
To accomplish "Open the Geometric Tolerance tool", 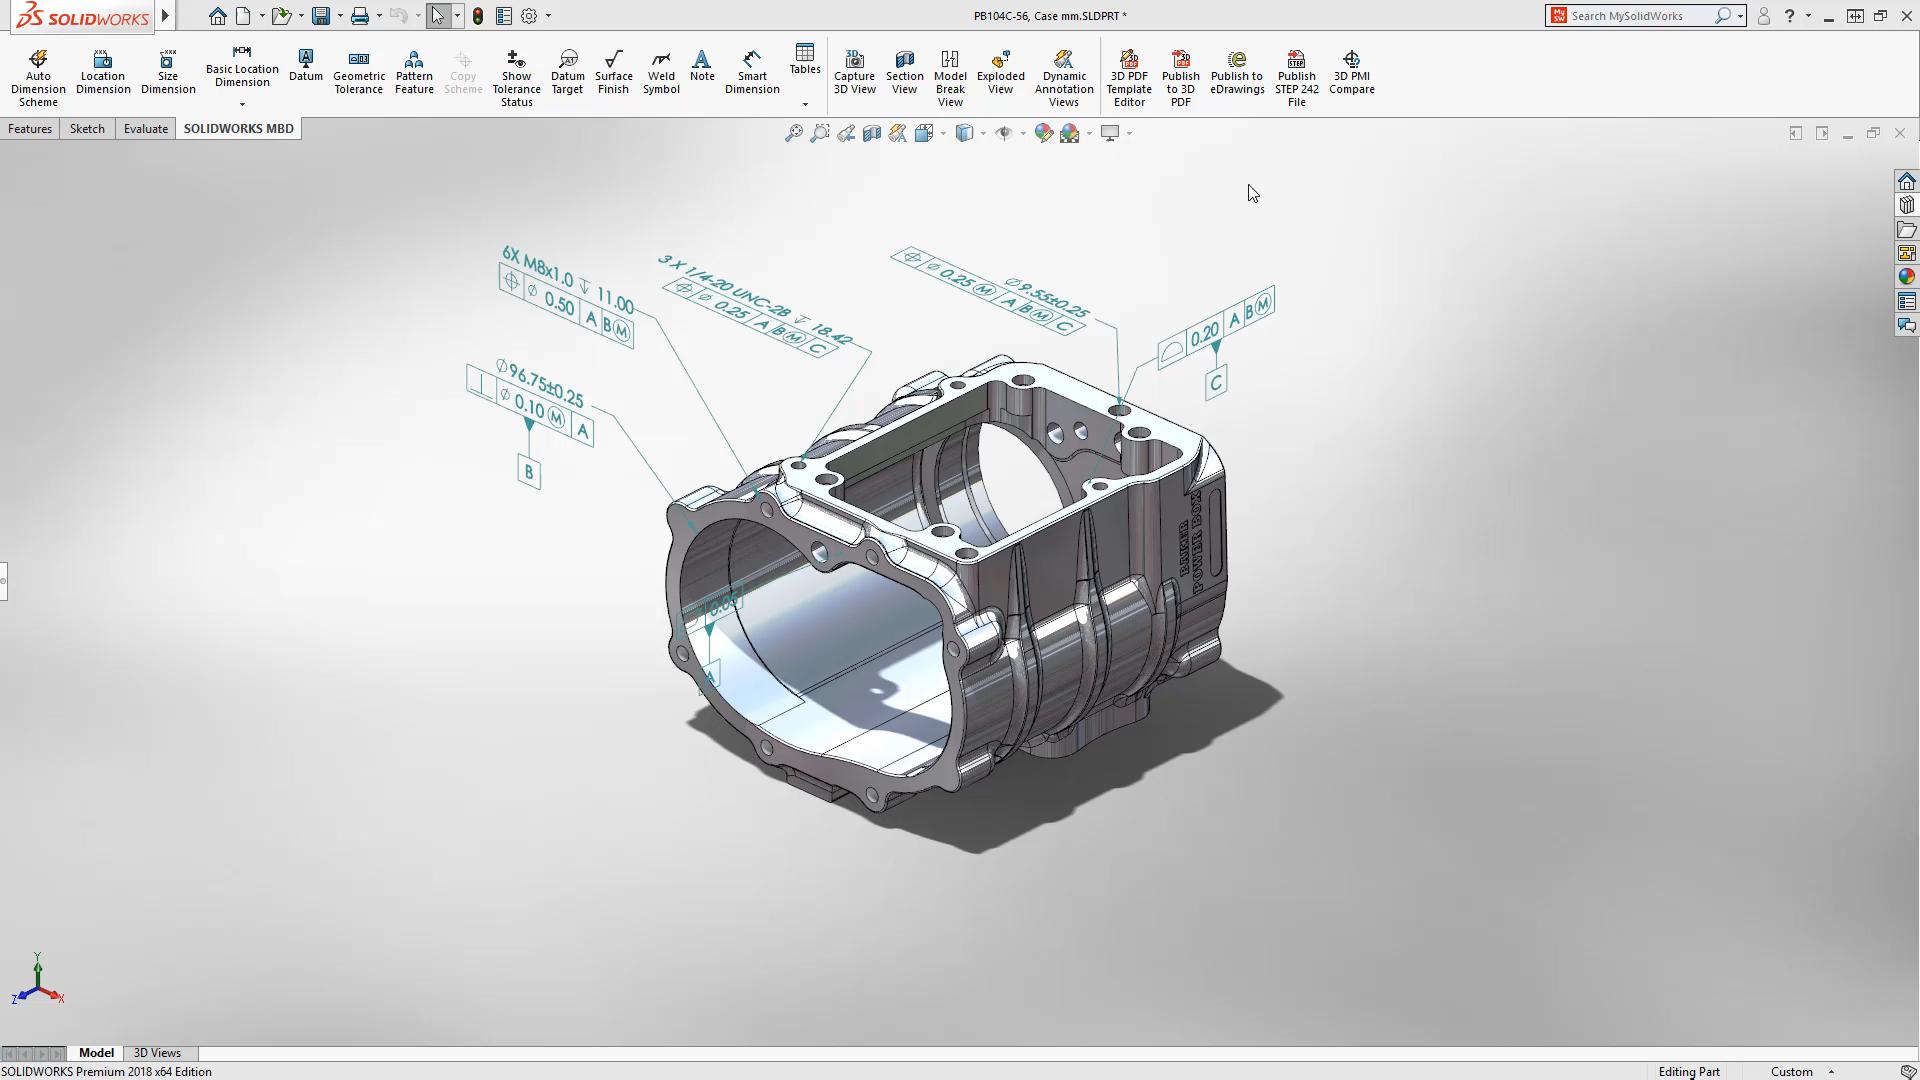I will point(358,73).
